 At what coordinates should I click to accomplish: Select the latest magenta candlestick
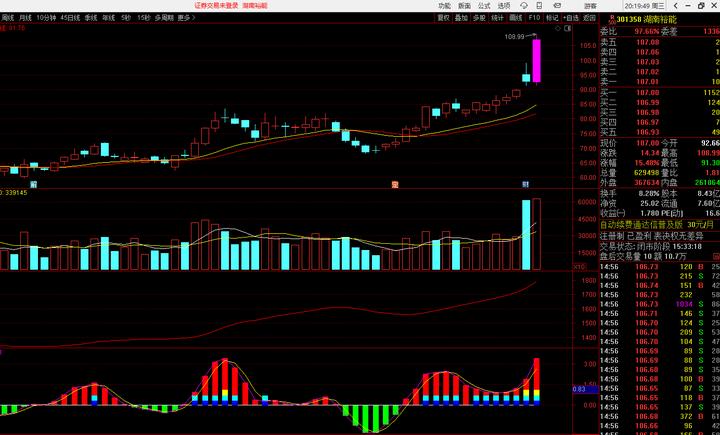pyautogui.click(x=536, y=61)
